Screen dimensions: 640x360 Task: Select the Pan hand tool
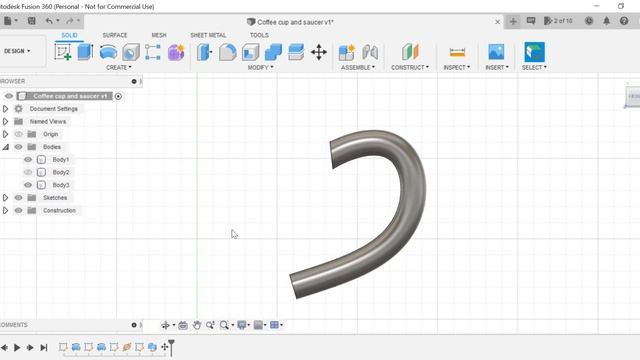(x=197, y=325)
